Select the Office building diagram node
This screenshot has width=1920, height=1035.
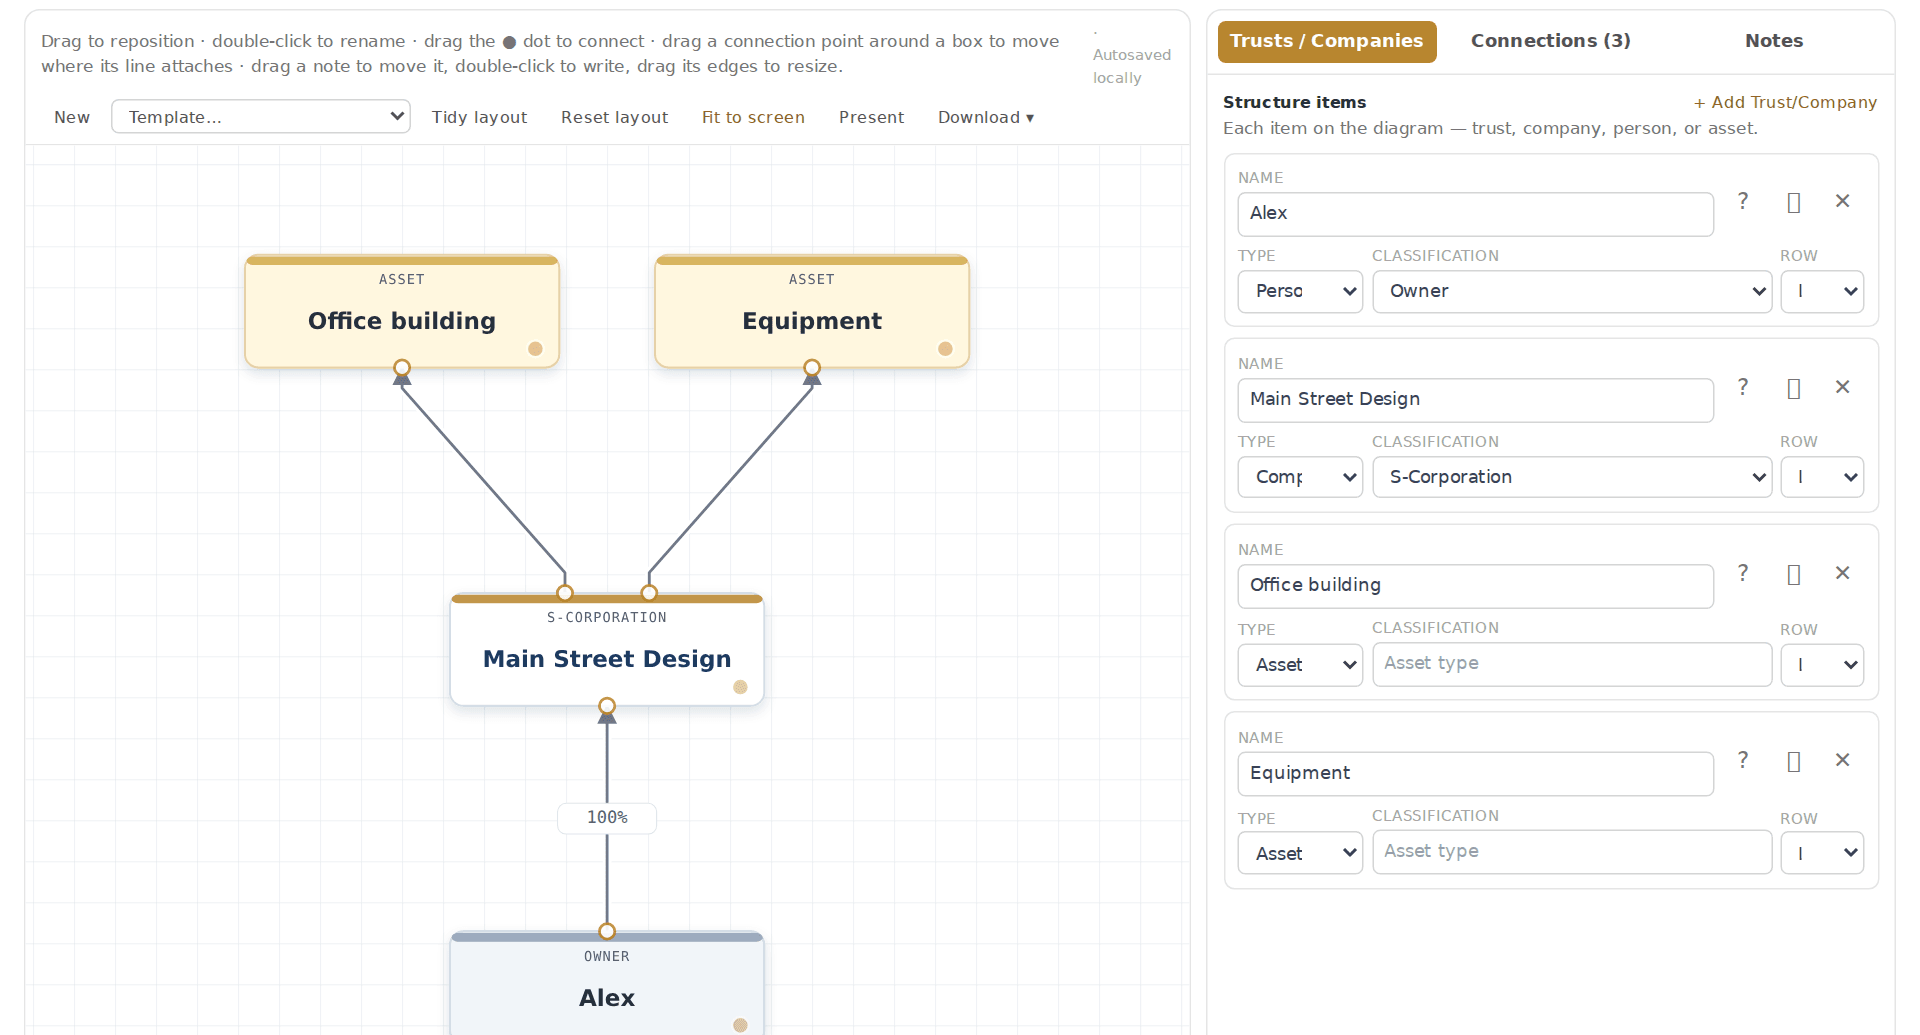pyautogui.click(x=402, y=311)
